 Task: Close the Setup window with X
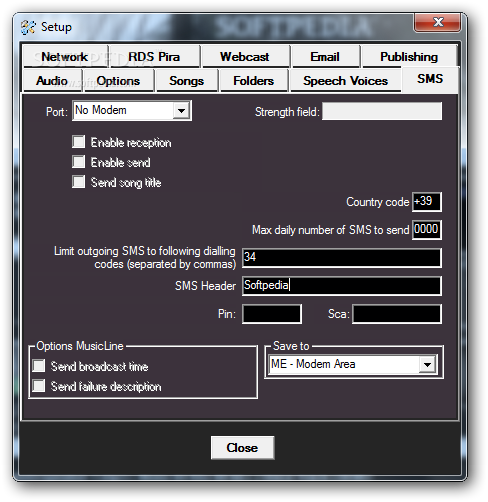pos(438,23)
